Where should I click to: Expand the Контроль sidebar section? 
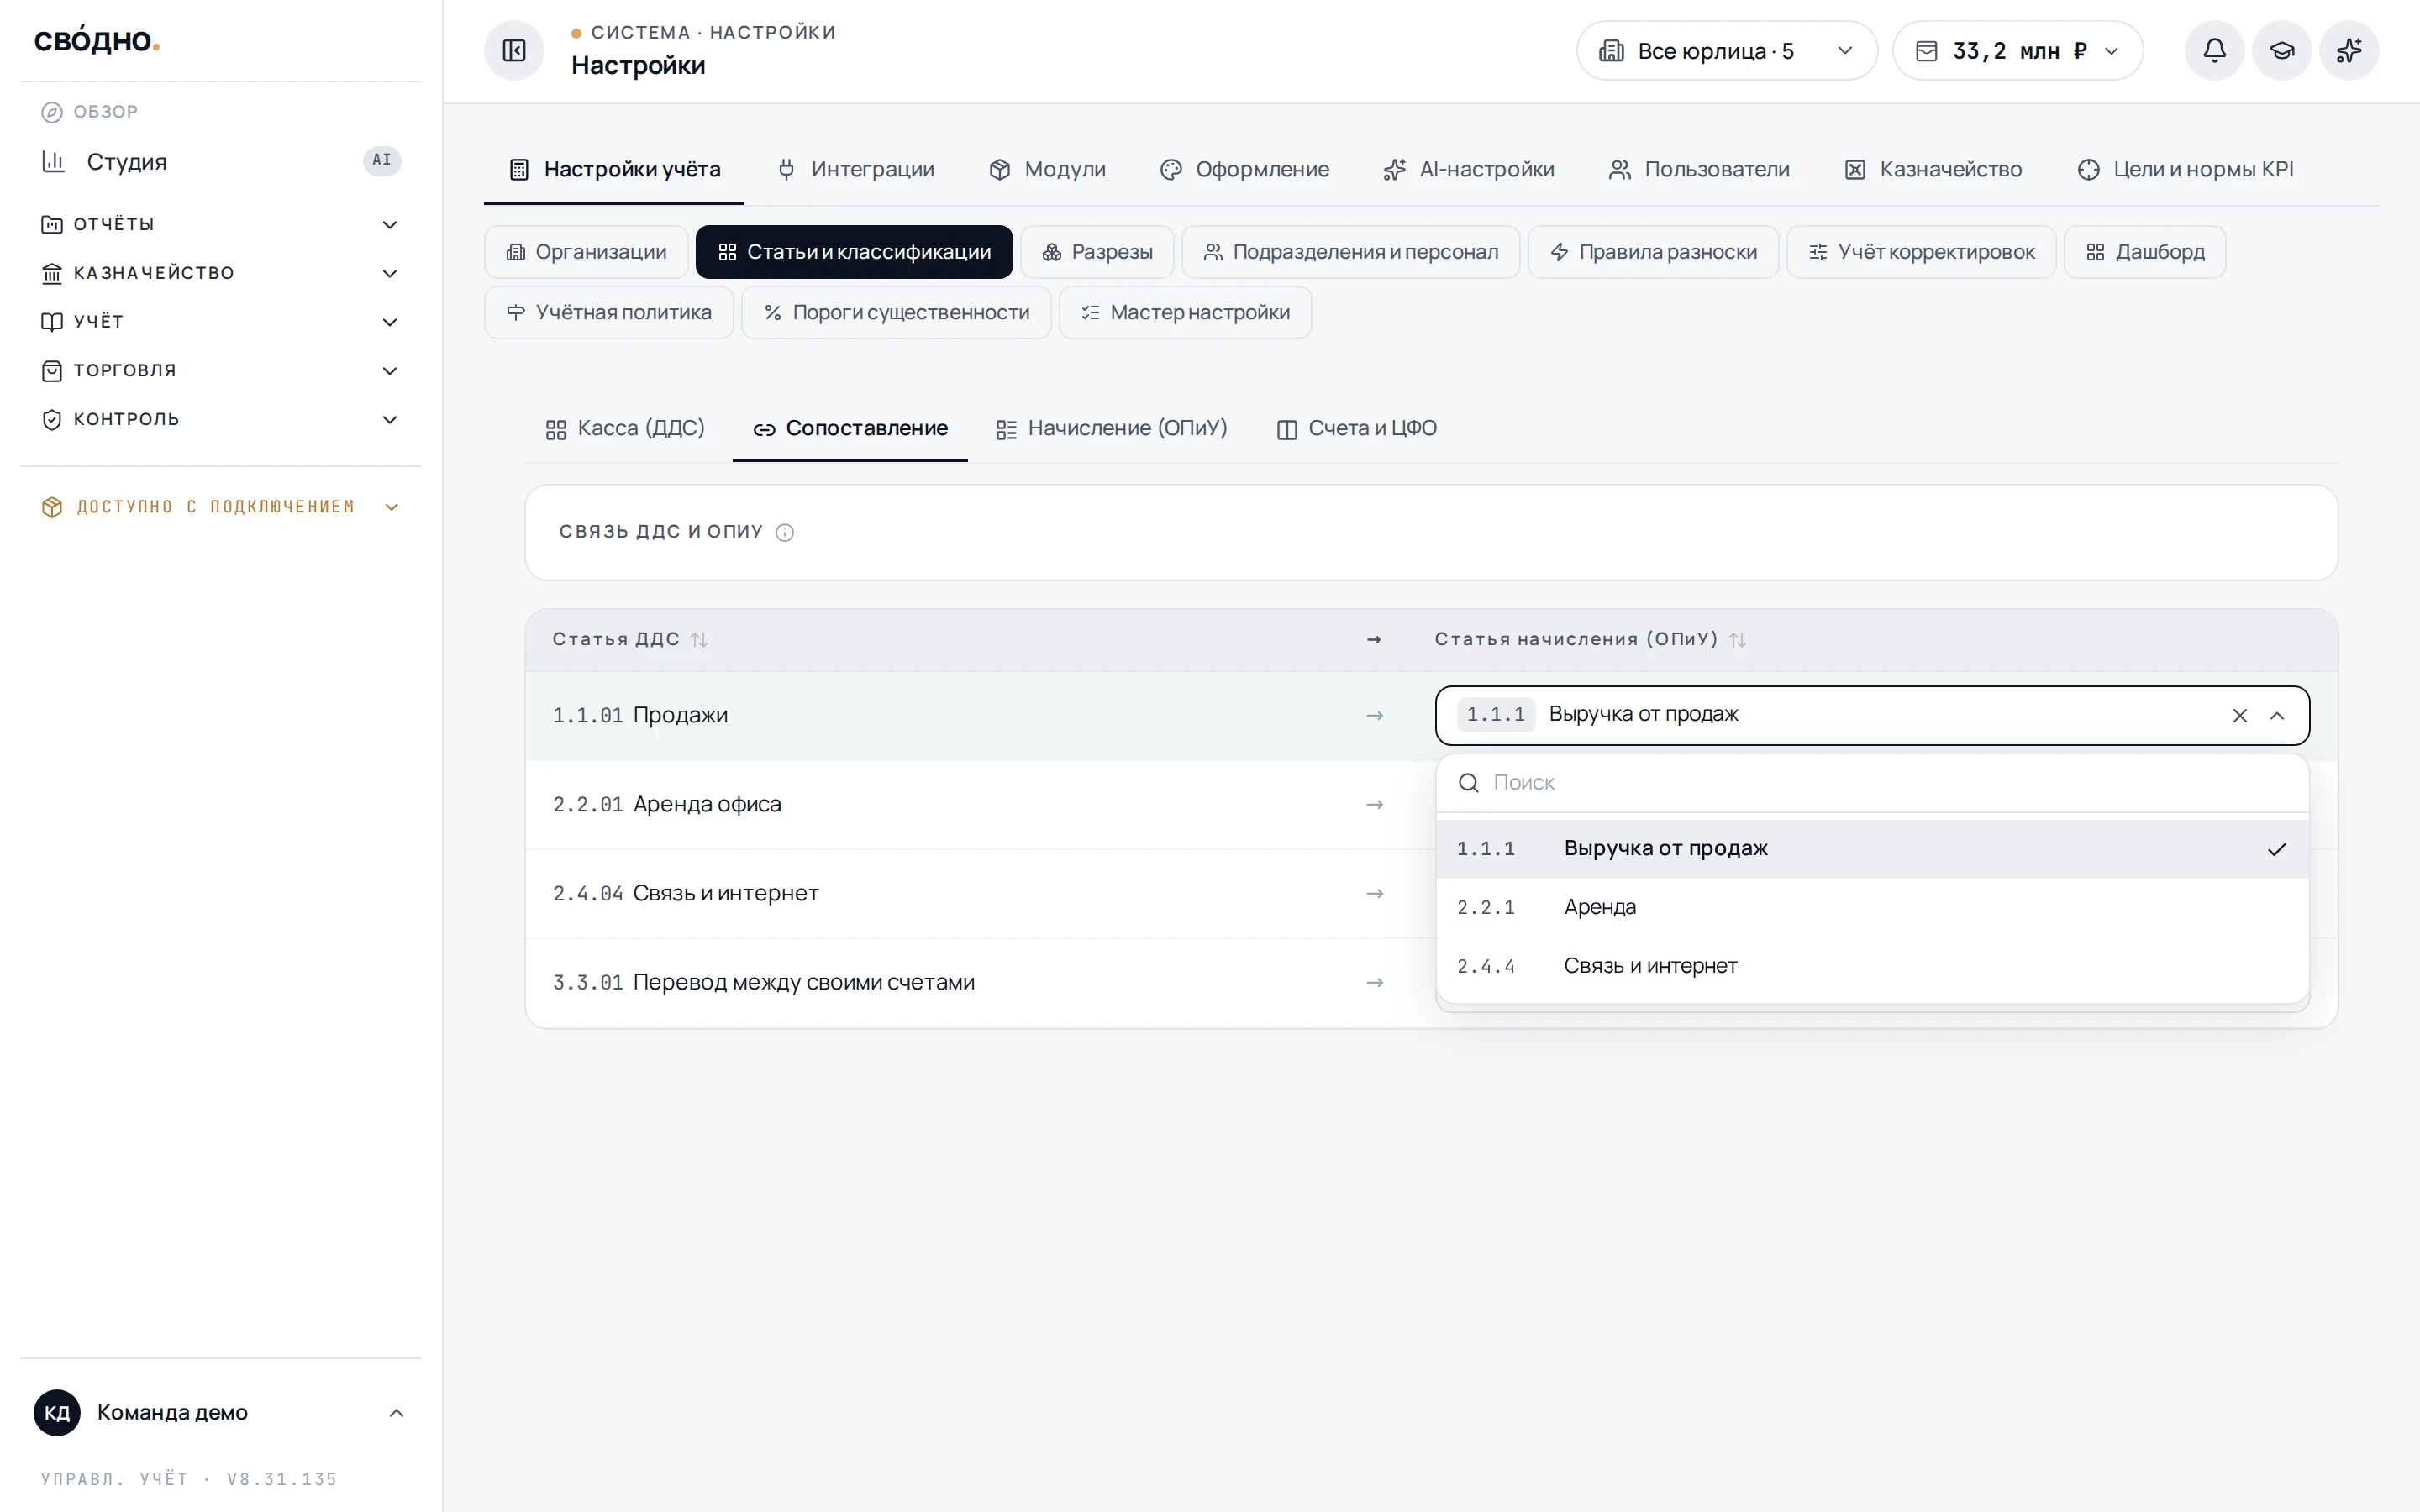click(x=220, y=420)
